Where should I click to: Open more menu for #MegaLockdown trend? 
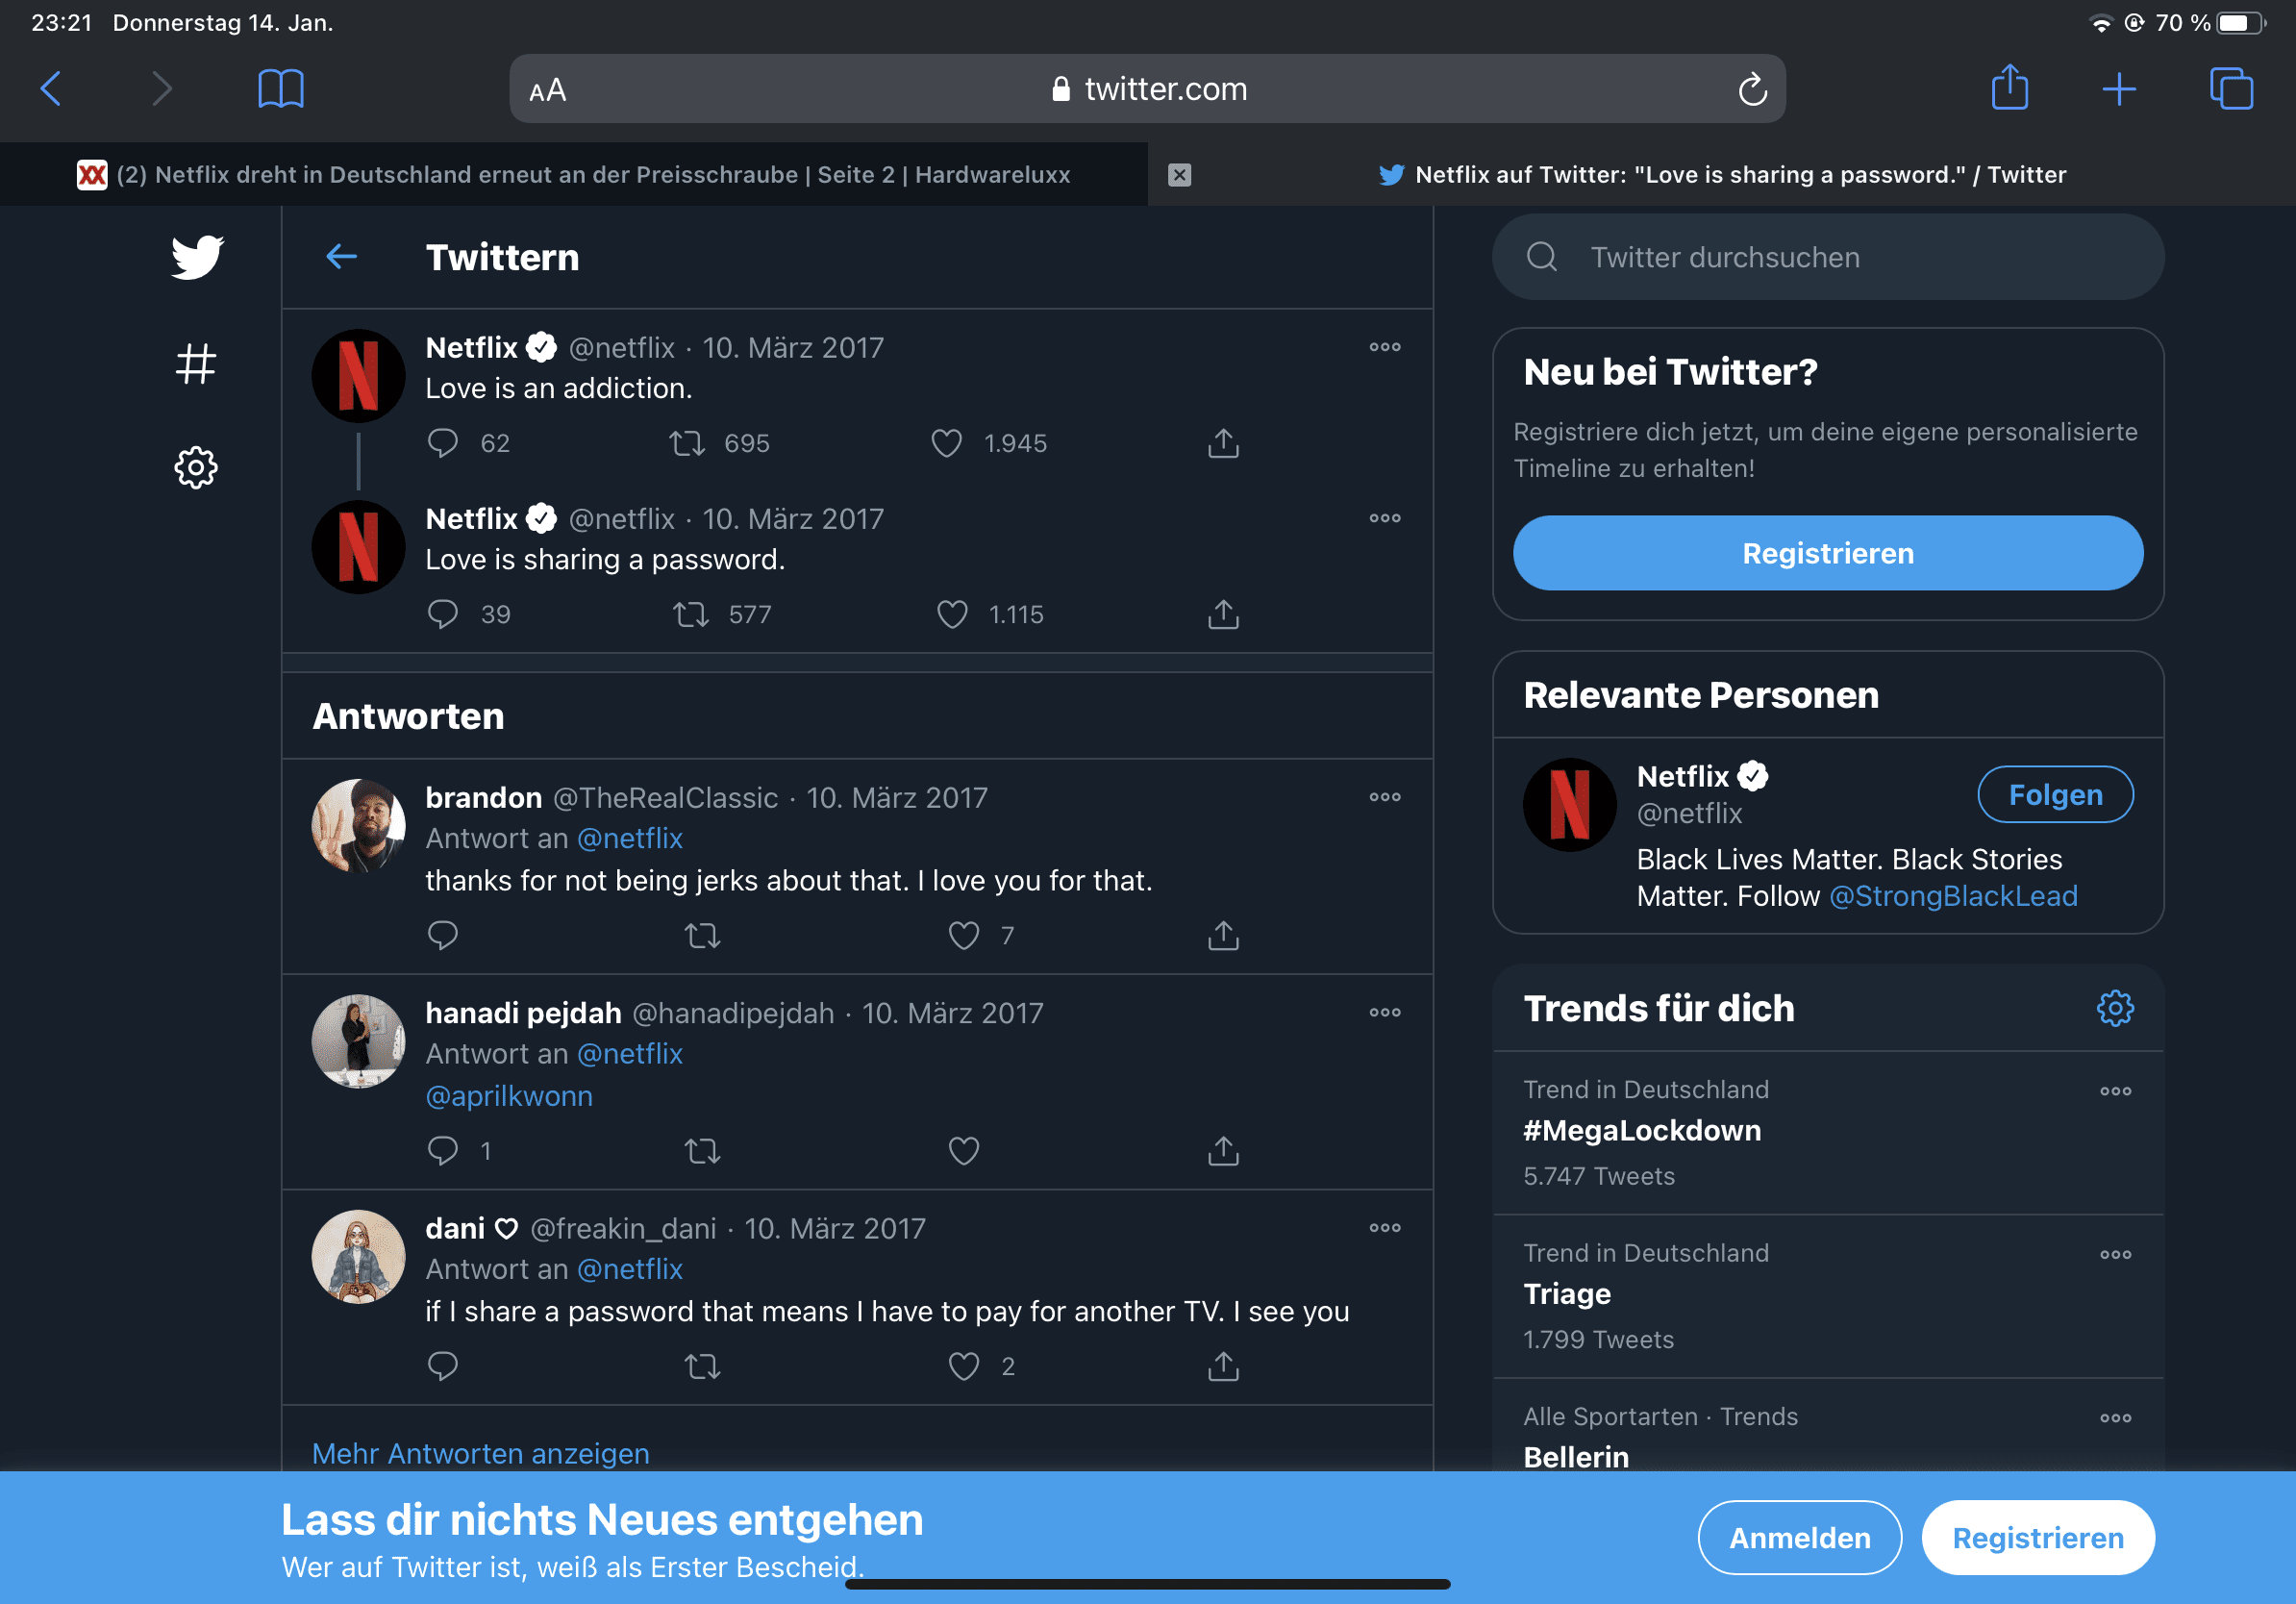point(2115,1090)
